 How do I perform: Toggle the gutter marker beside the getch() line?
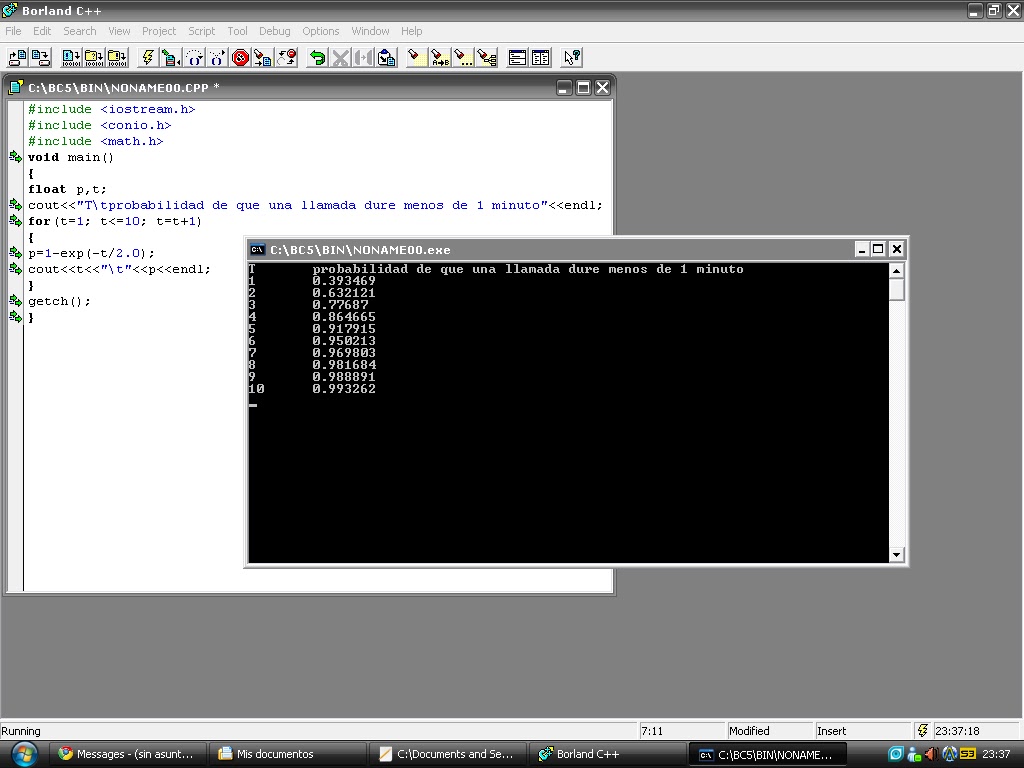tap(14, 298)
